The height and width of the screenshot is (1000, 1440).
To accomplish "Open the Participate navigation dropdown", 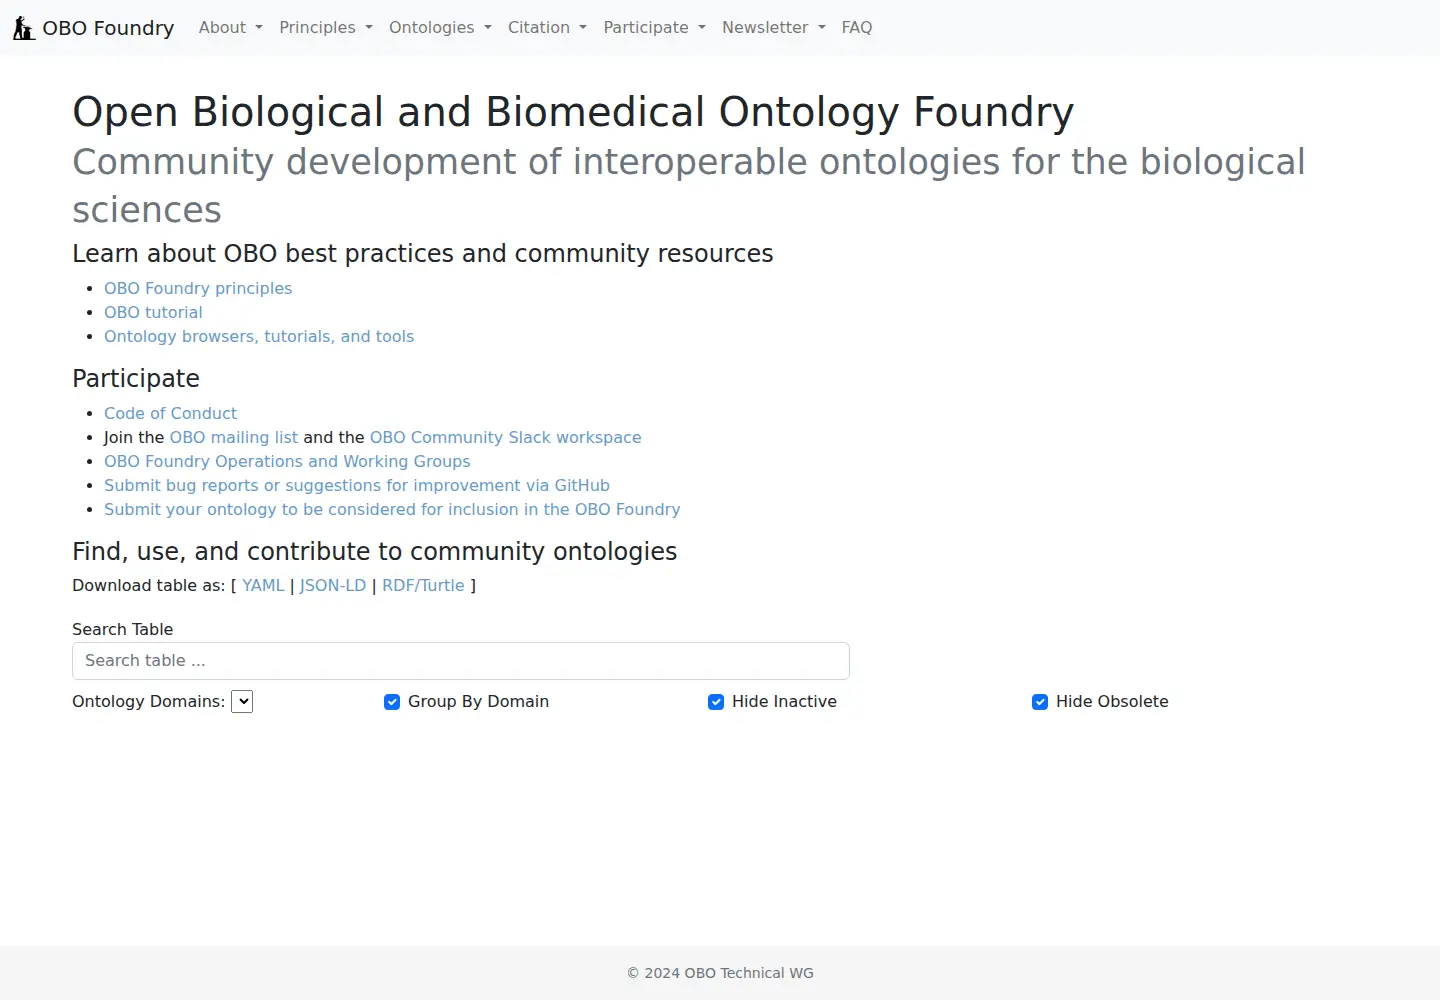I will point(654,28).
